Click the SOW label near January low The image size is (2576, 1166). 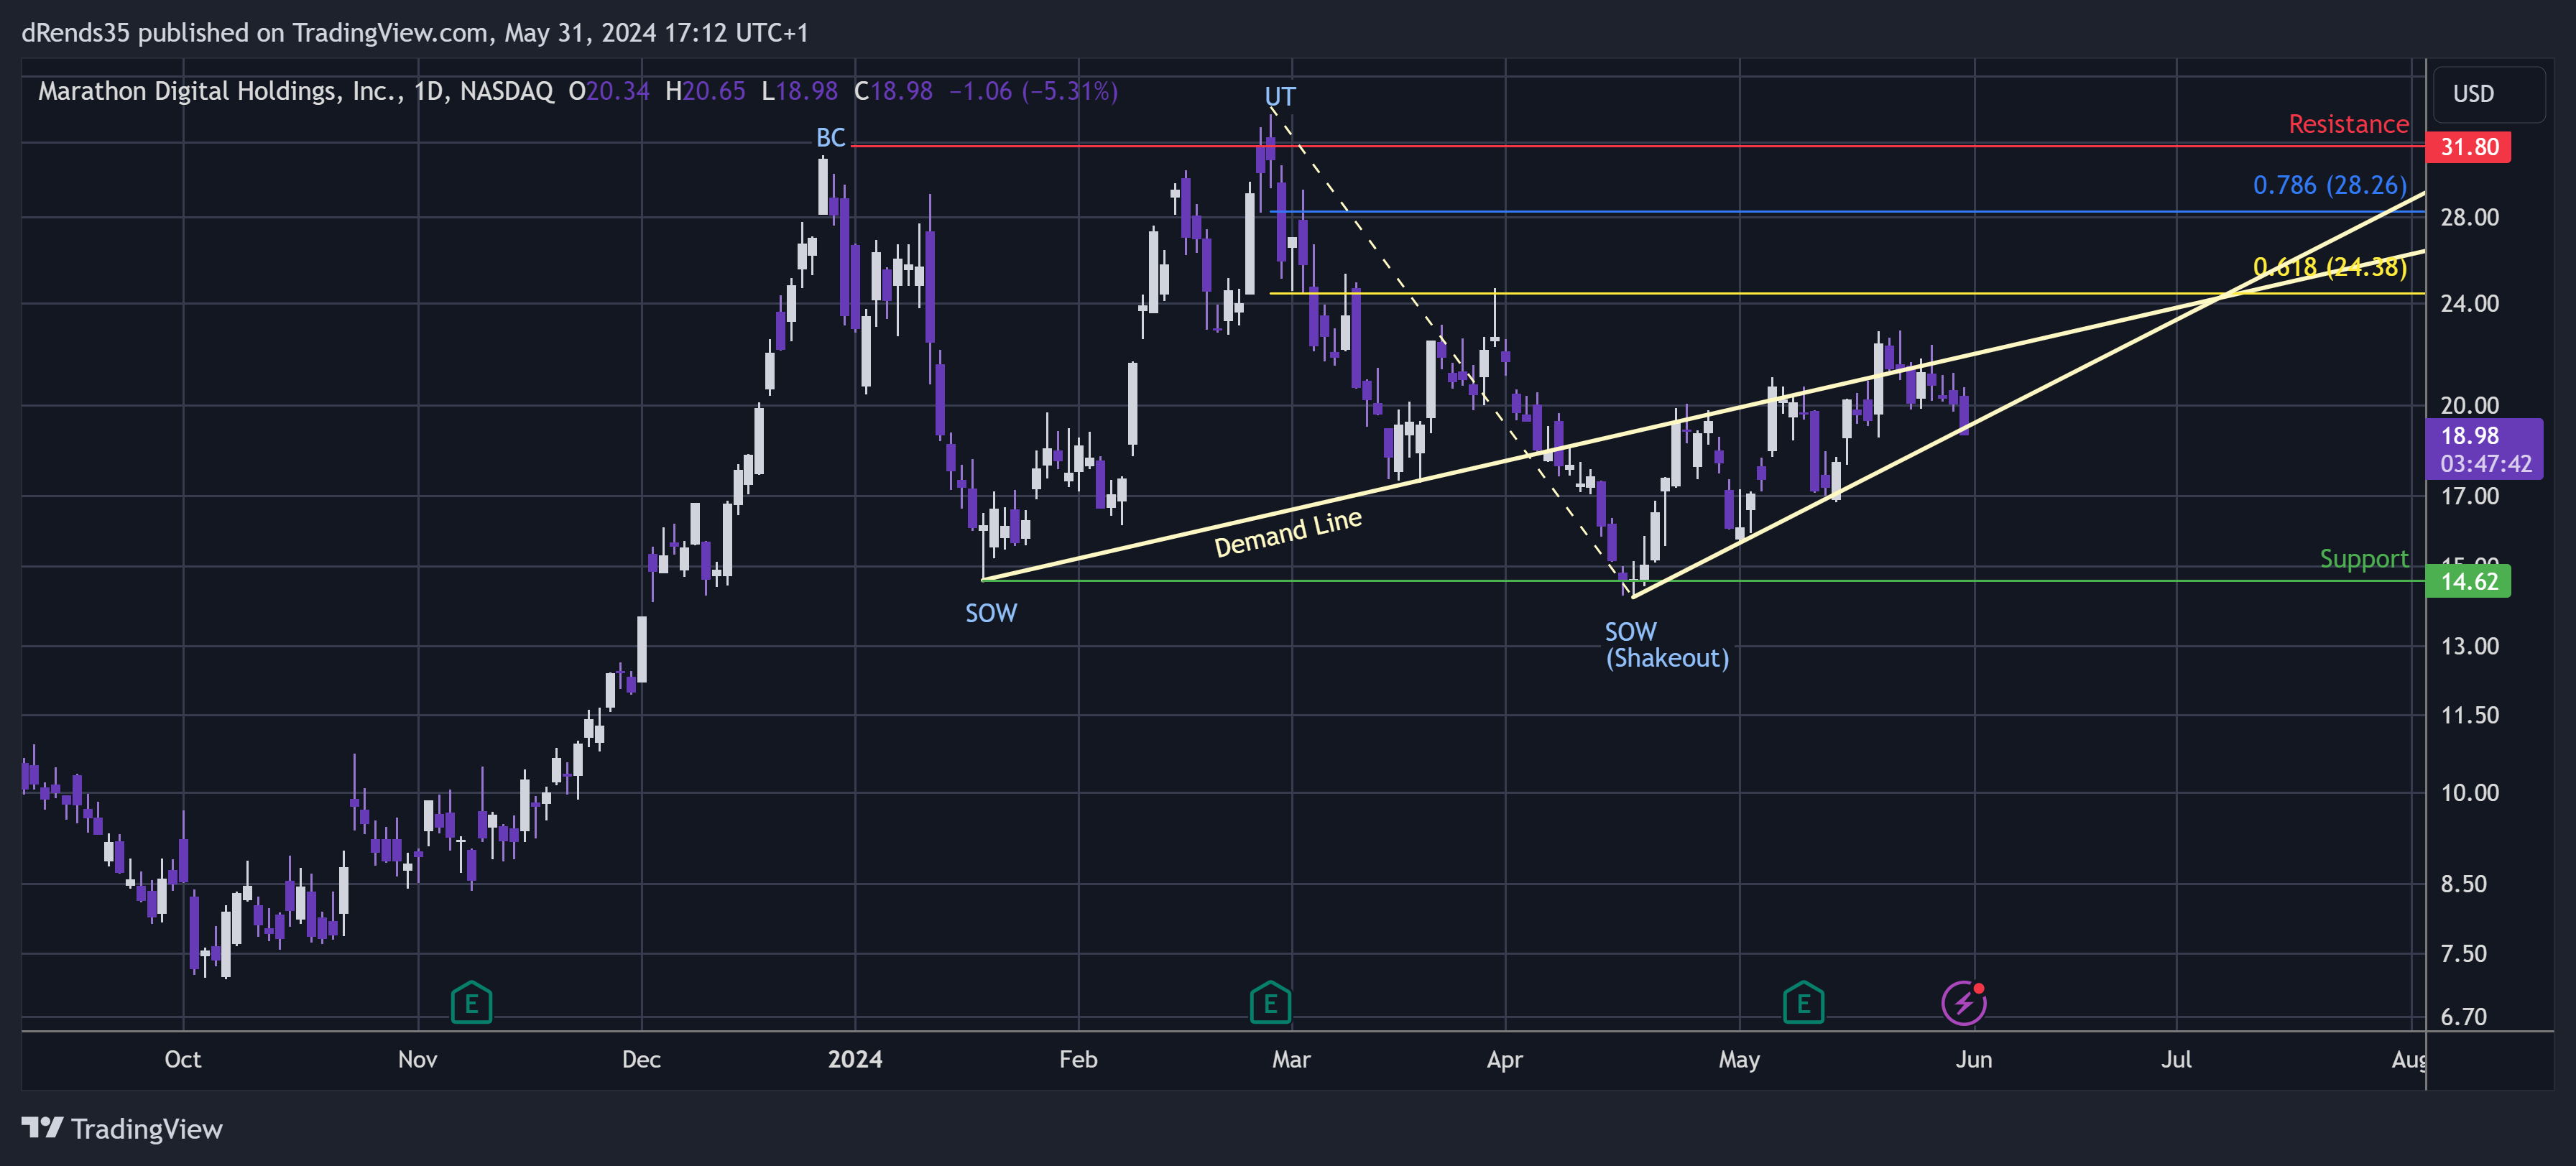[991, 613]
